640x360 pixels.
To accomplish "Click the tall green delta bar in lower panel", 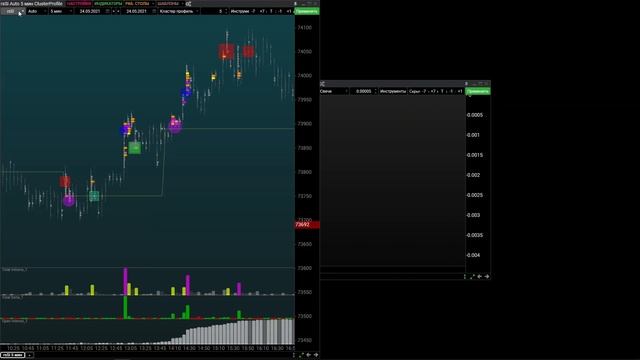I will [125, 307].
